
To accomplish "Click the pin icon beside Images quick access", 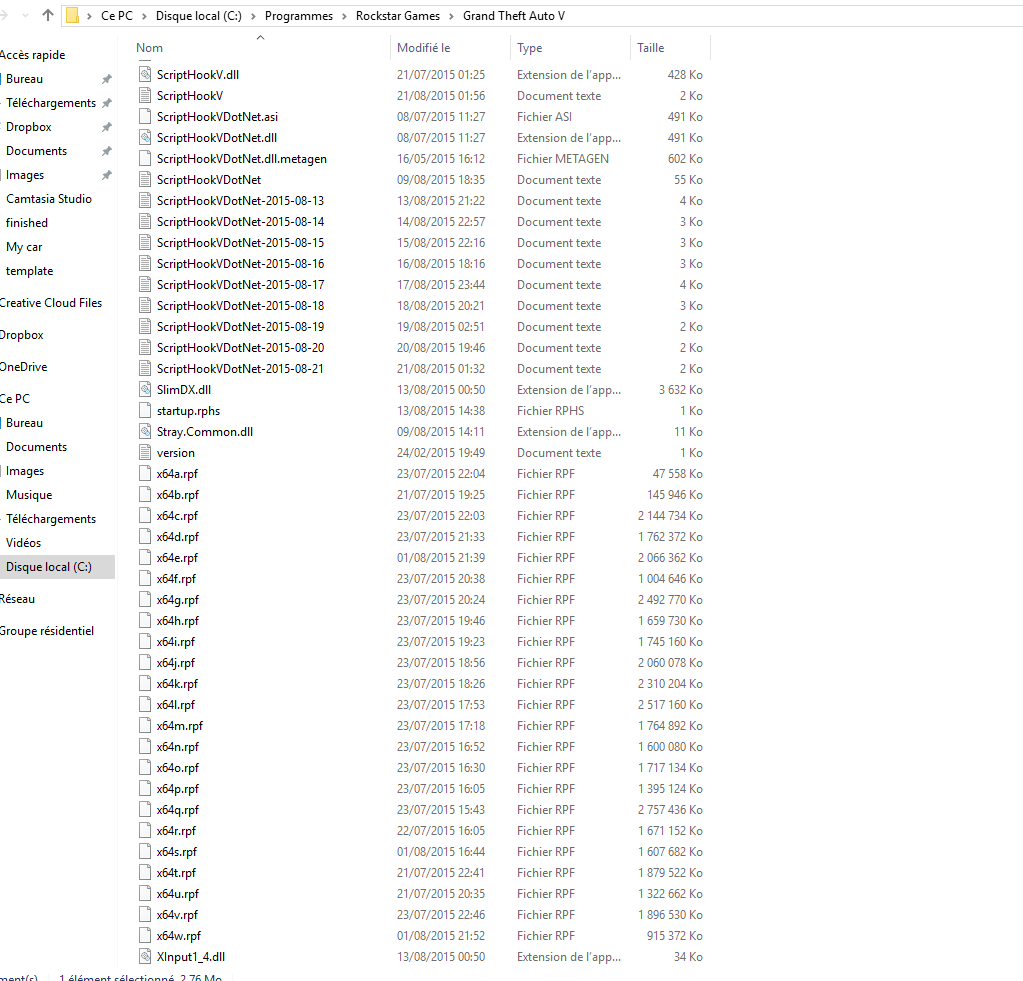I will click(107, 175).
